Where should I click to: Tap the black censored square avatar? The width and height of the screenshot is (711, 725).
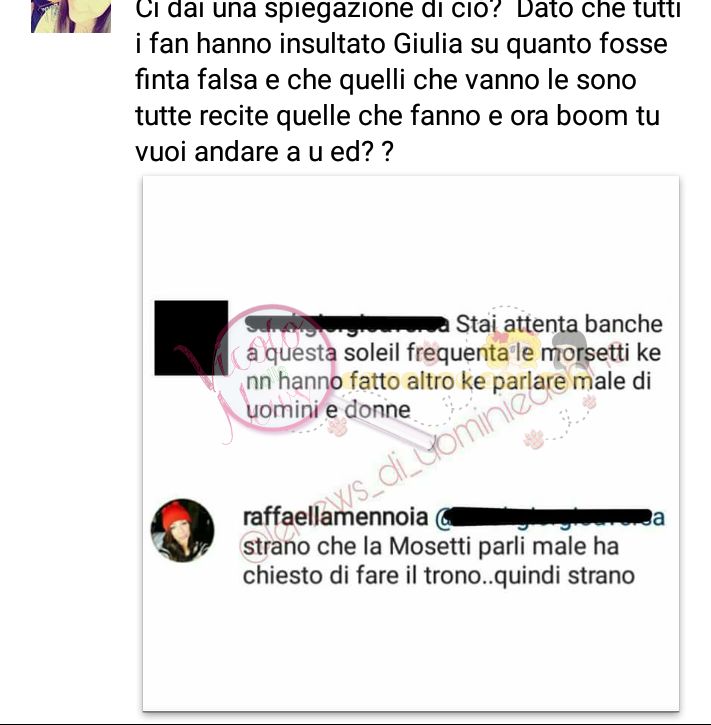[191, 338]
